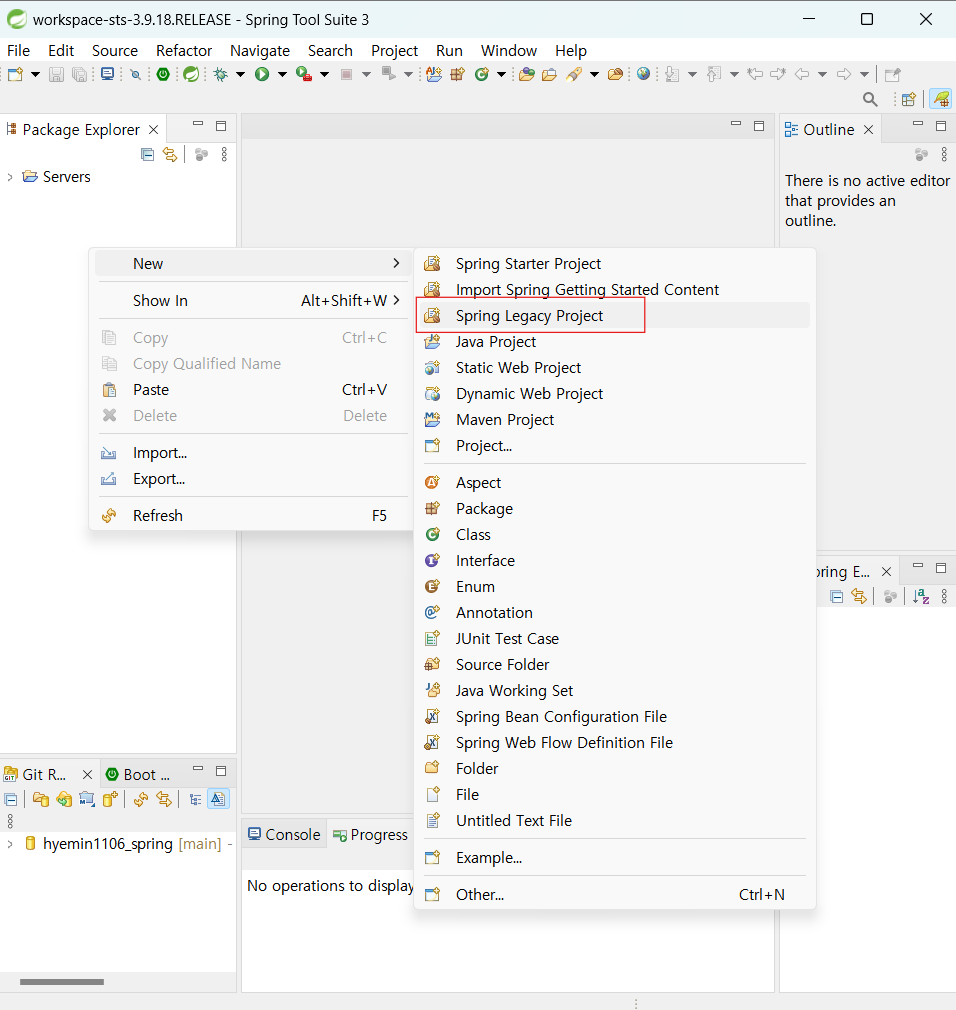This screenshot has height=1010, width=956.
Task: Open dropdown arrow next to pen Search icon
Action: tap(594, 74)
